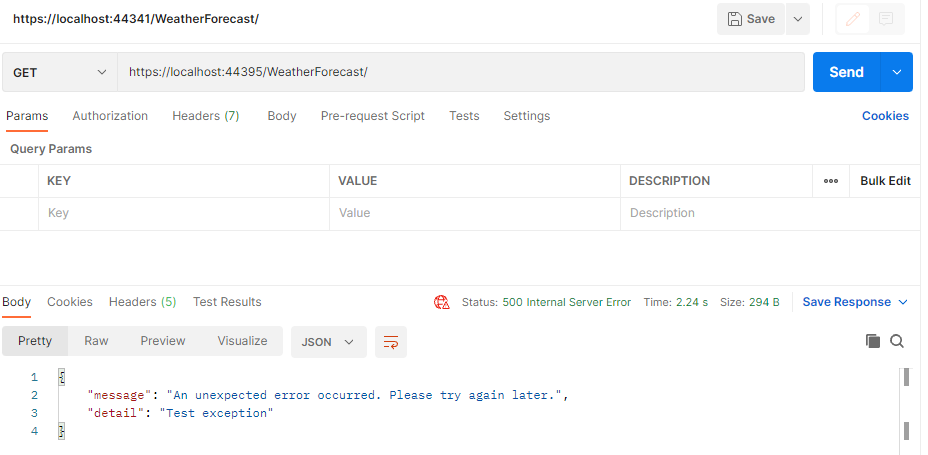The height and width of the screenshot is (455, 928).
Task: Open the Cookies link
Action: click(x=885, y=116)
